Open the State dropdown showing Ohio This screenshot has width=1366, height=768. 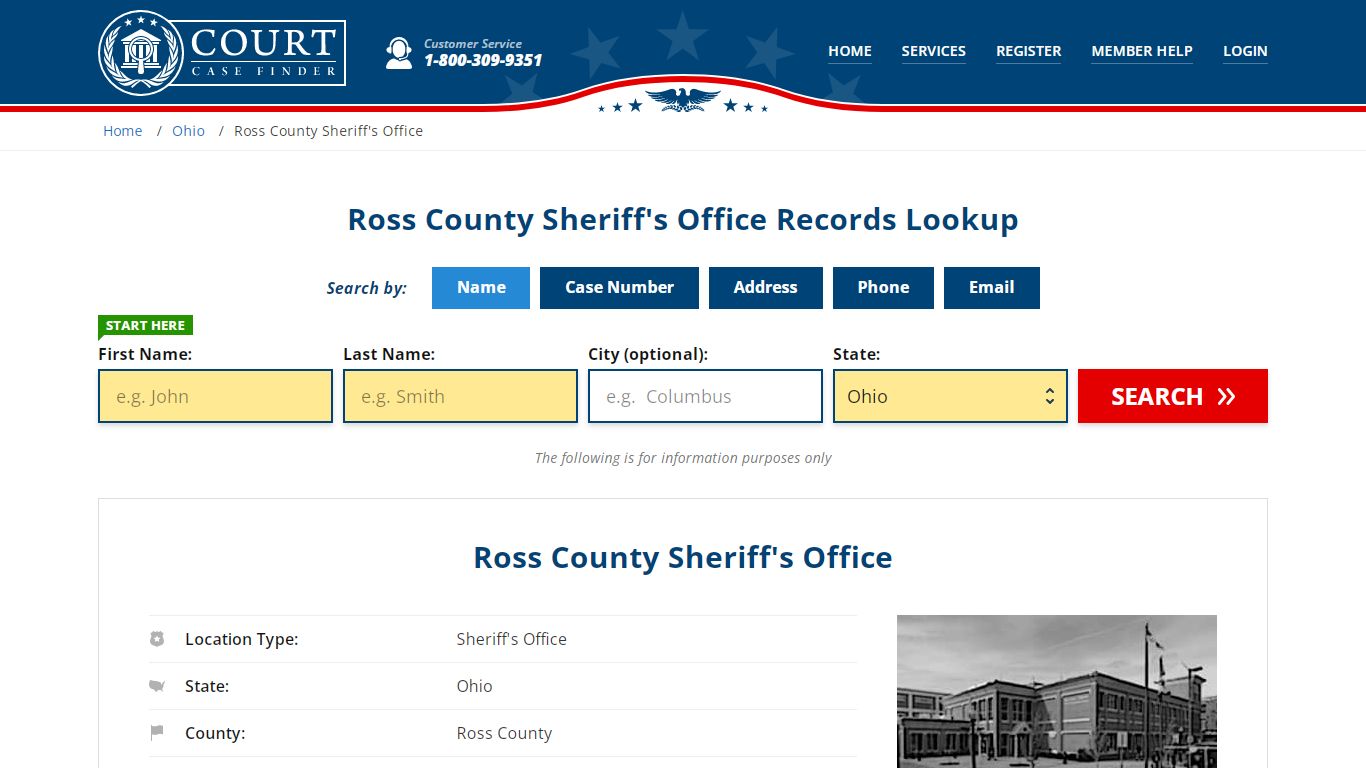point(950,396)
